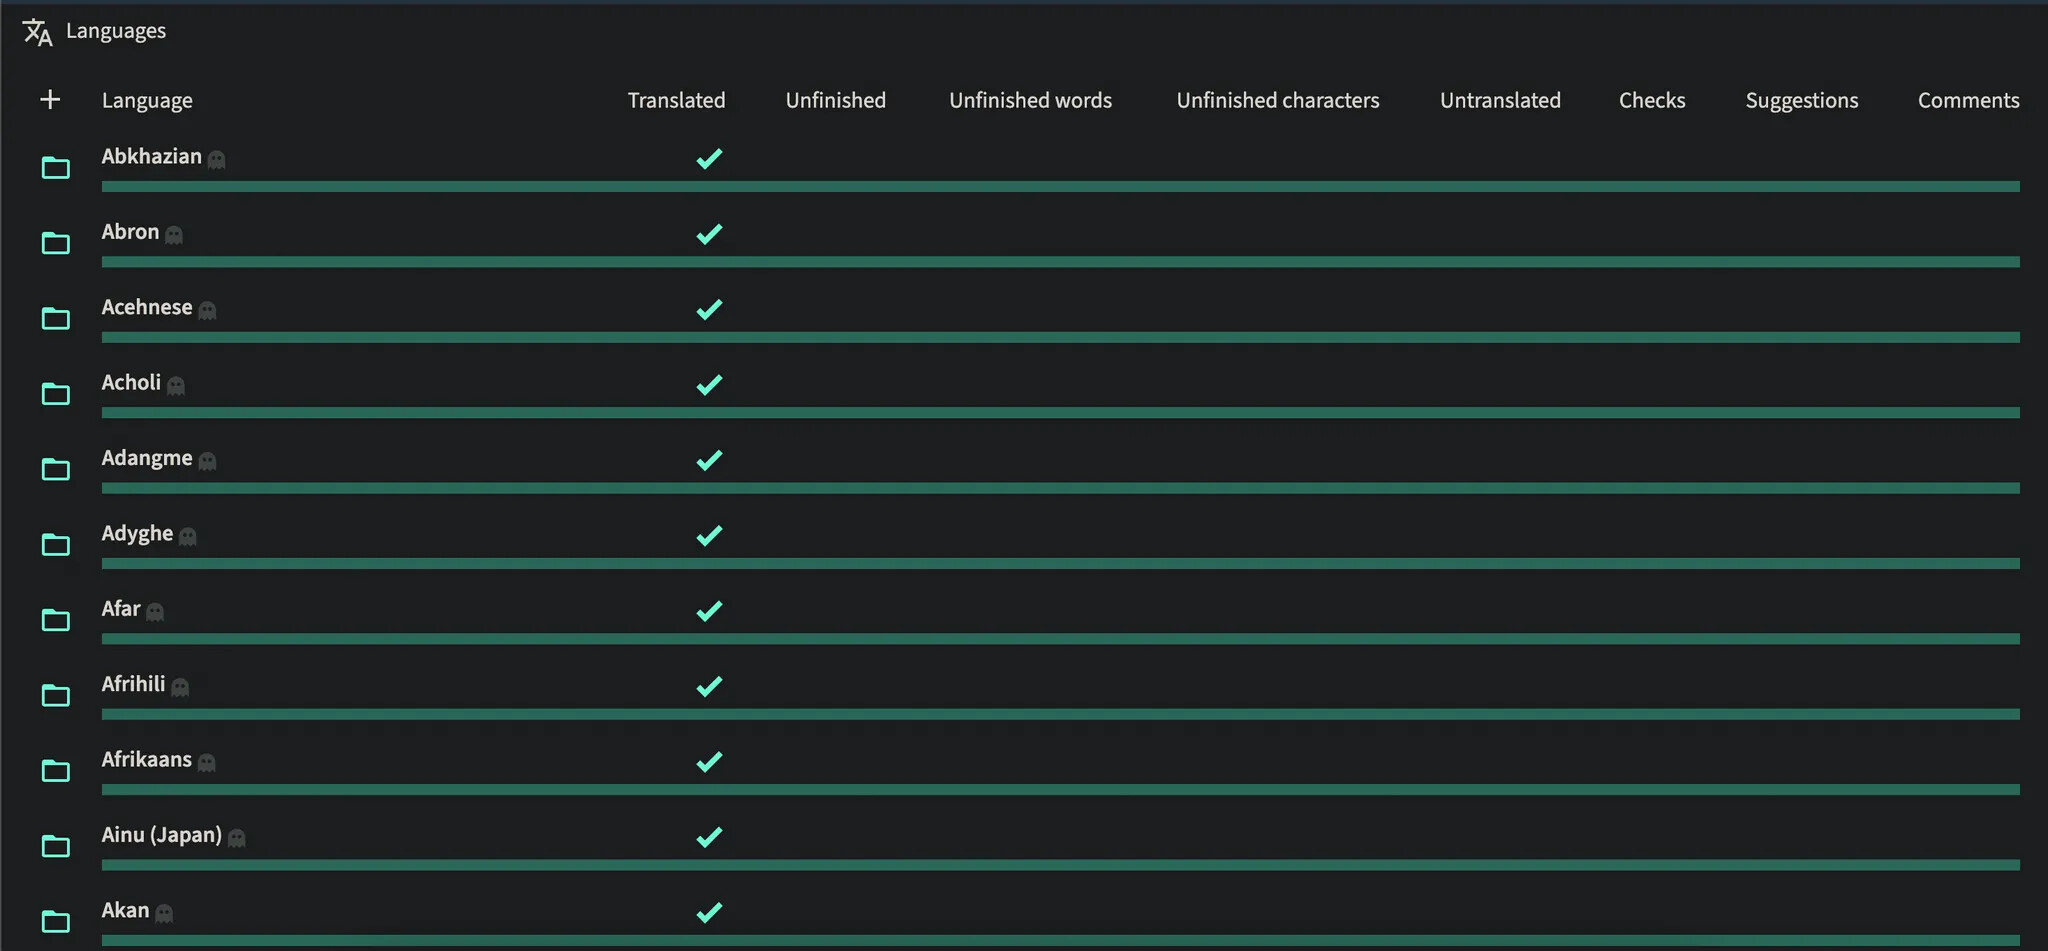Click the plus icon to add language
The width and height of the screenshot is (2048, 951).
(x=50, y=100)
